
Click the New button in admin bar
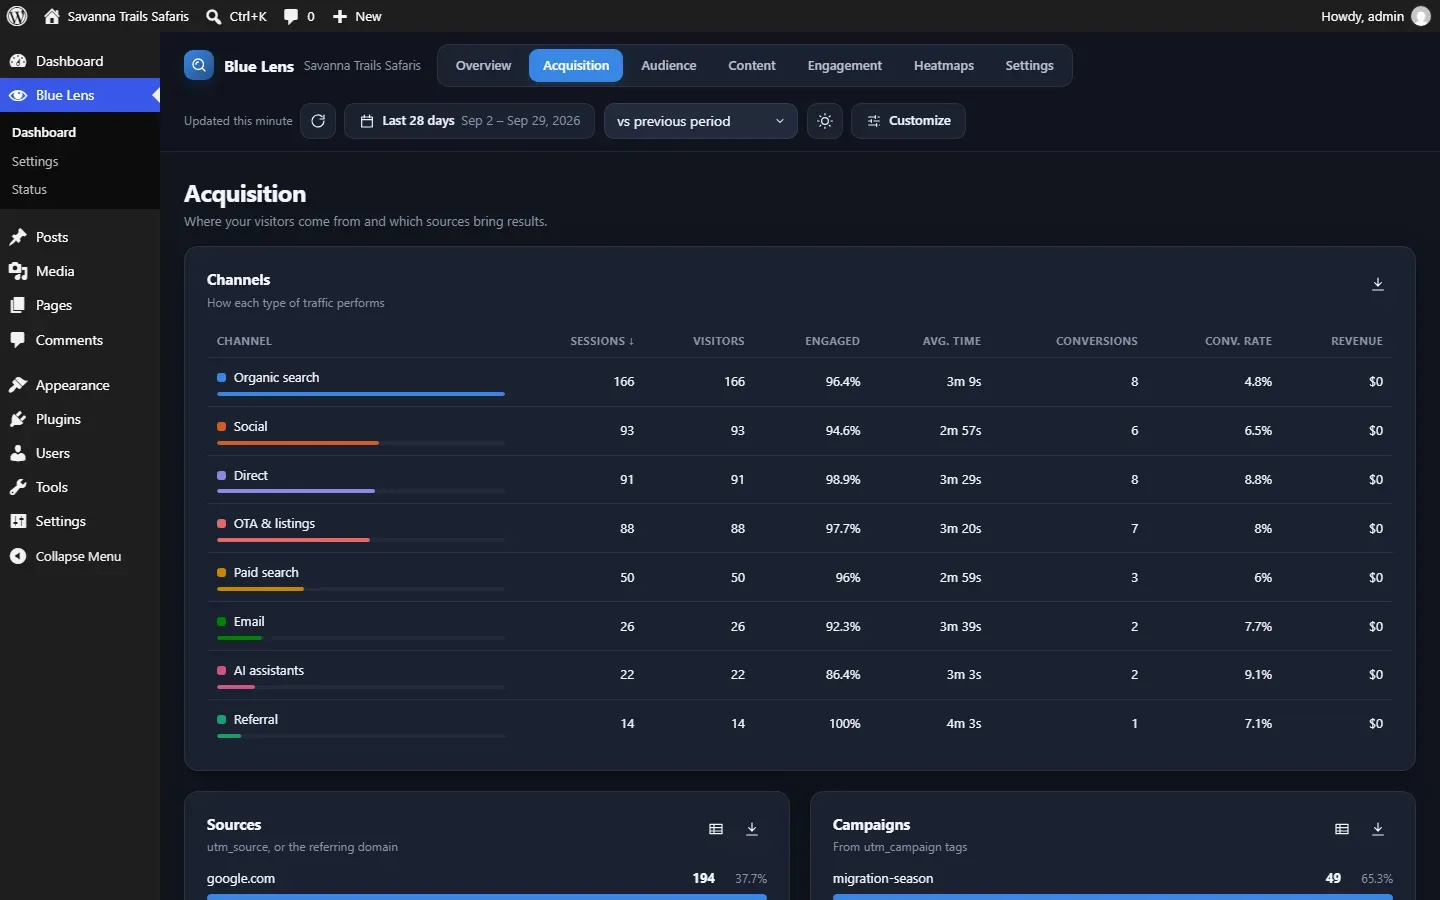[x=357, y=16]
